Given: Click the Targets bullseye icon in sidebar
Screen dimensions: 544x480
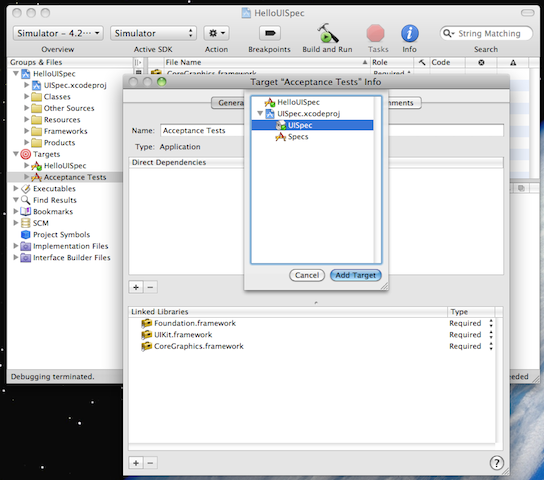Looking at the screenshot, I should (26, 154).
